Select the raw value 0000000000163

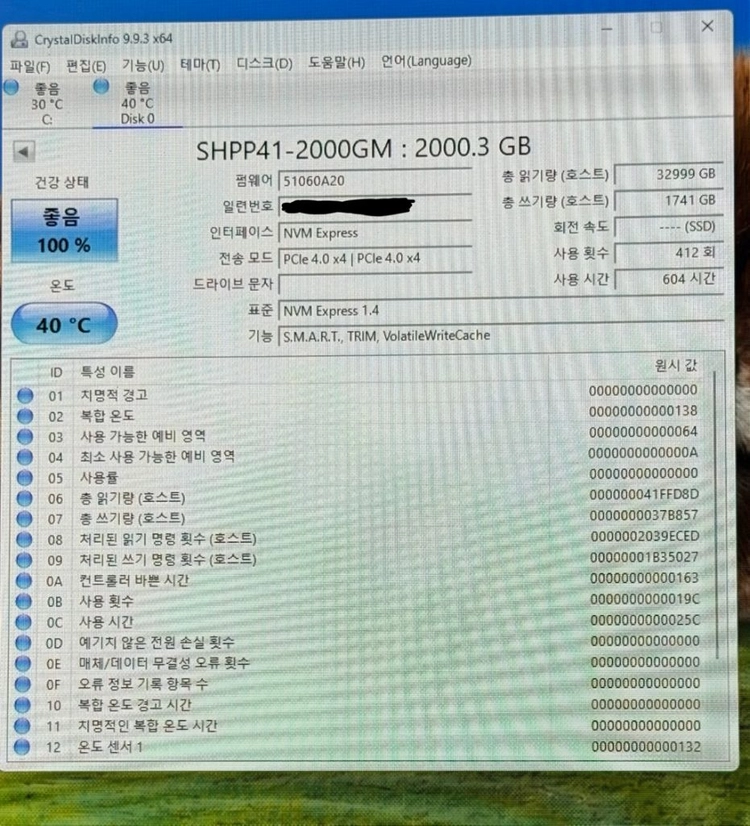644,578
